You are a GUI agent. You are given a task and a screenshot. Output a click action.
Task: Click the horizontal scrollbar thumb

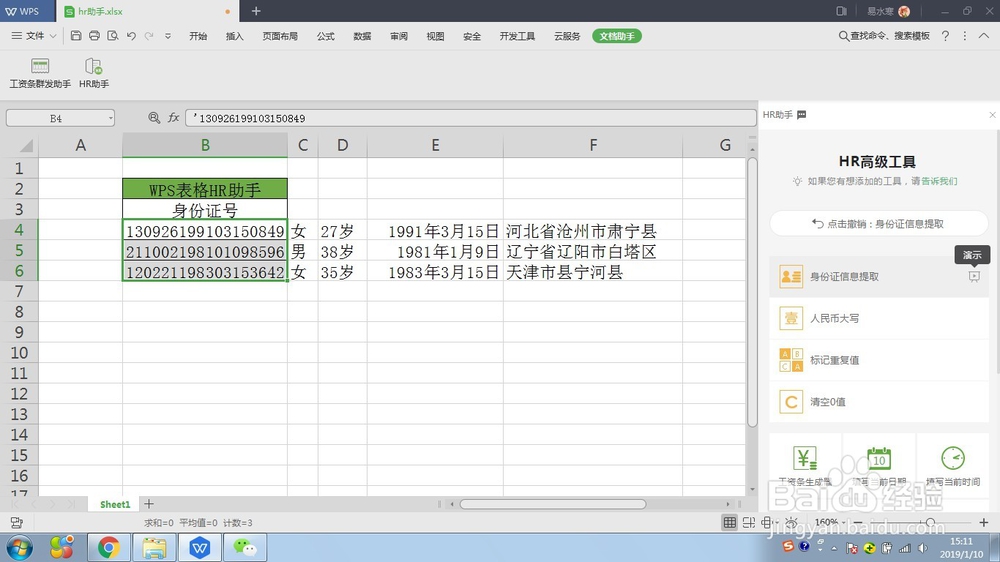pyautogui.click(x=552, y=504)
